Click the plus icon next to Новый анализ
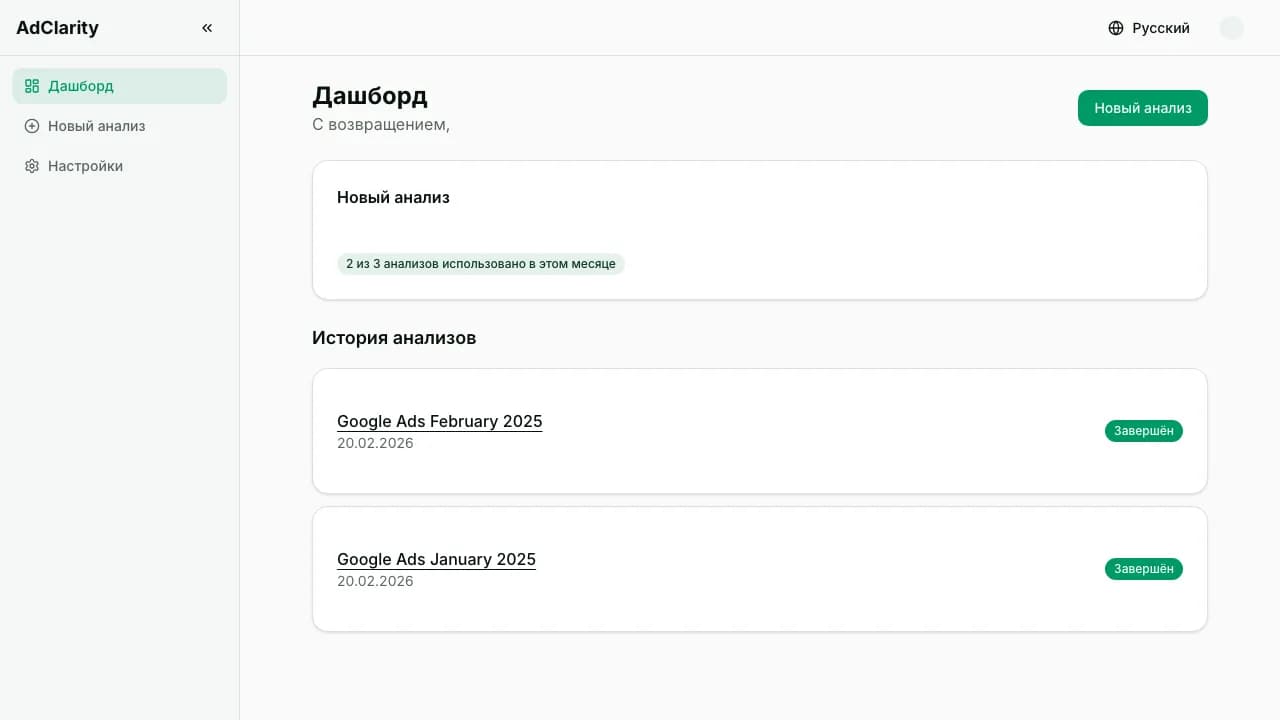This screenshot has width=1280, height=720. [31, 126]
